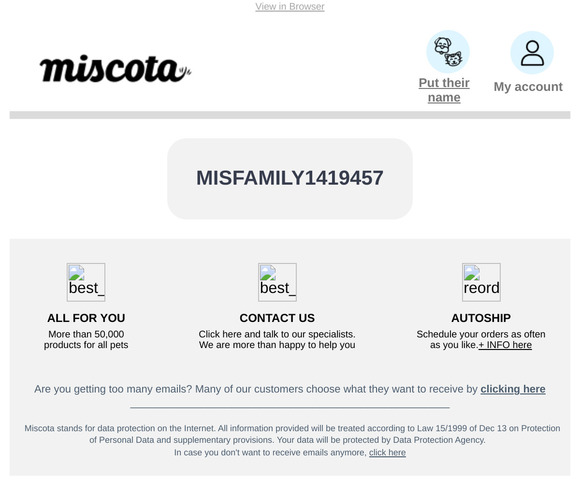Click Schedule your orders as often text

coord(481,334)
